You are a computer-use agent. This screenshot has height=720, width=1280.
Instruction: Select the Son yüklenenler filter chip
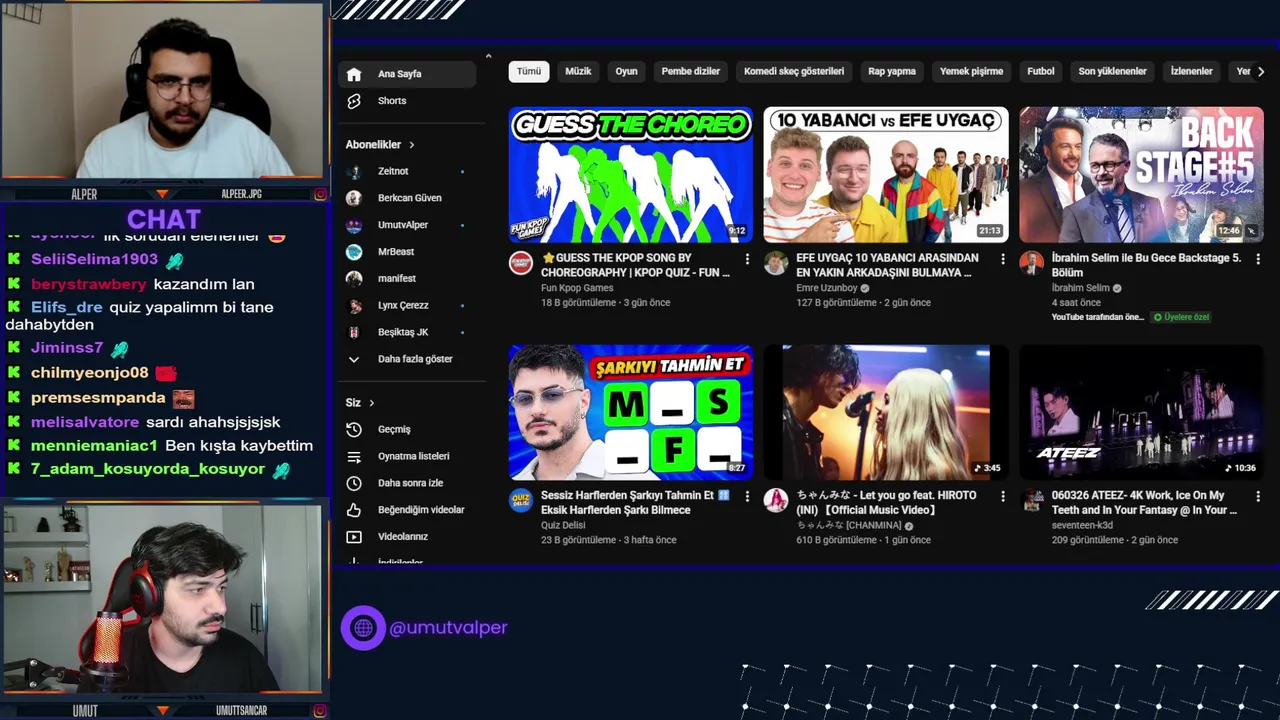click(x=1112, y=72)
